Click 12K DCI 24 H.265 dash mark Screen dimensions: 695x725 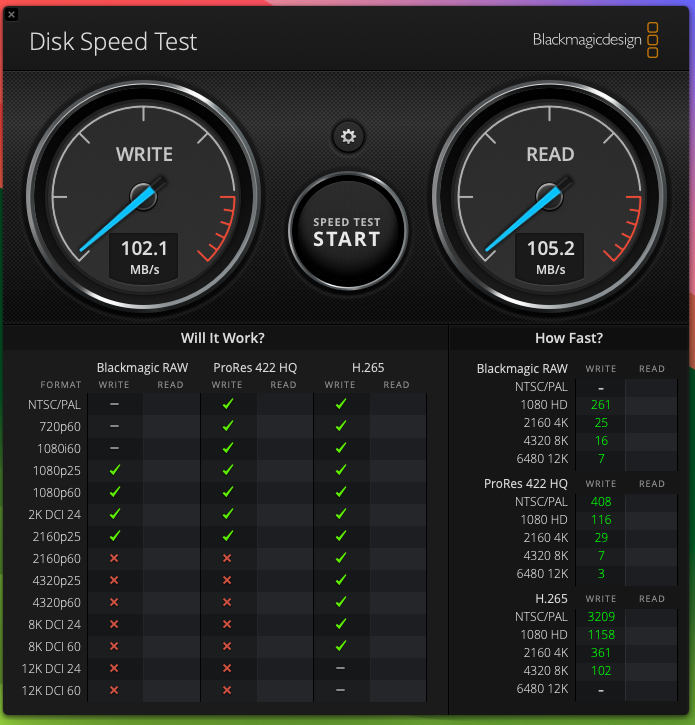340,668
